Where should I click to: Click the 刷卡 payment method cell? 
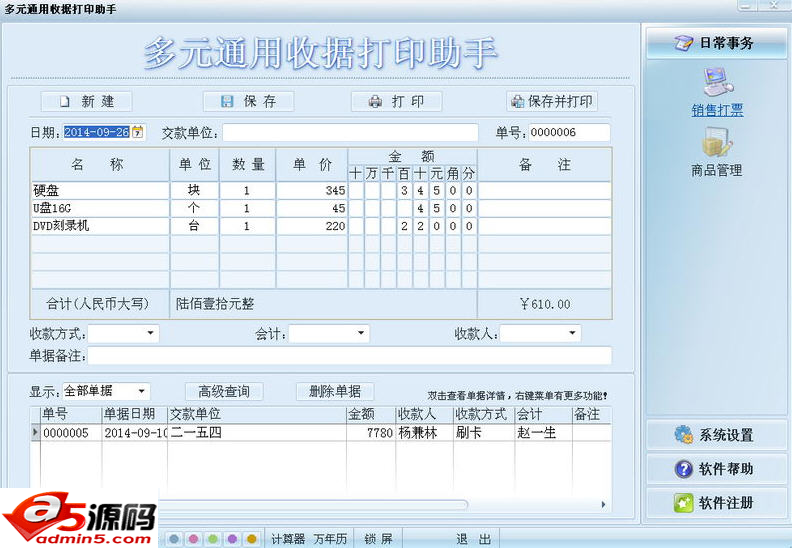pos(484,433)
